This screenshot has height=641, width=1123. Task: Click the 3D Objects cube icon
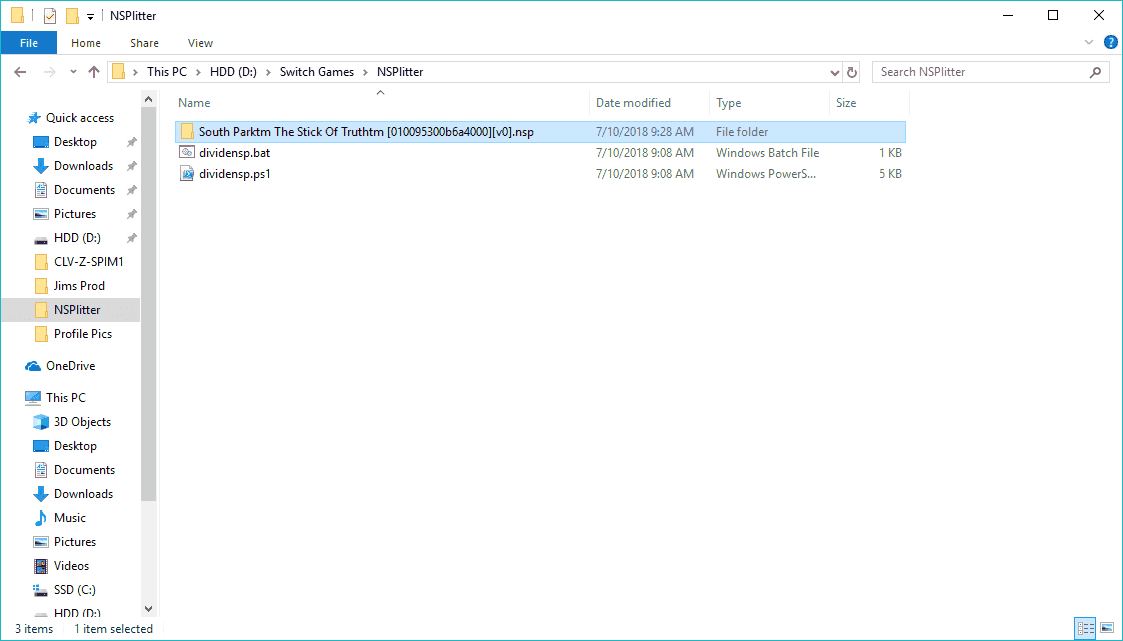[41, 422]
